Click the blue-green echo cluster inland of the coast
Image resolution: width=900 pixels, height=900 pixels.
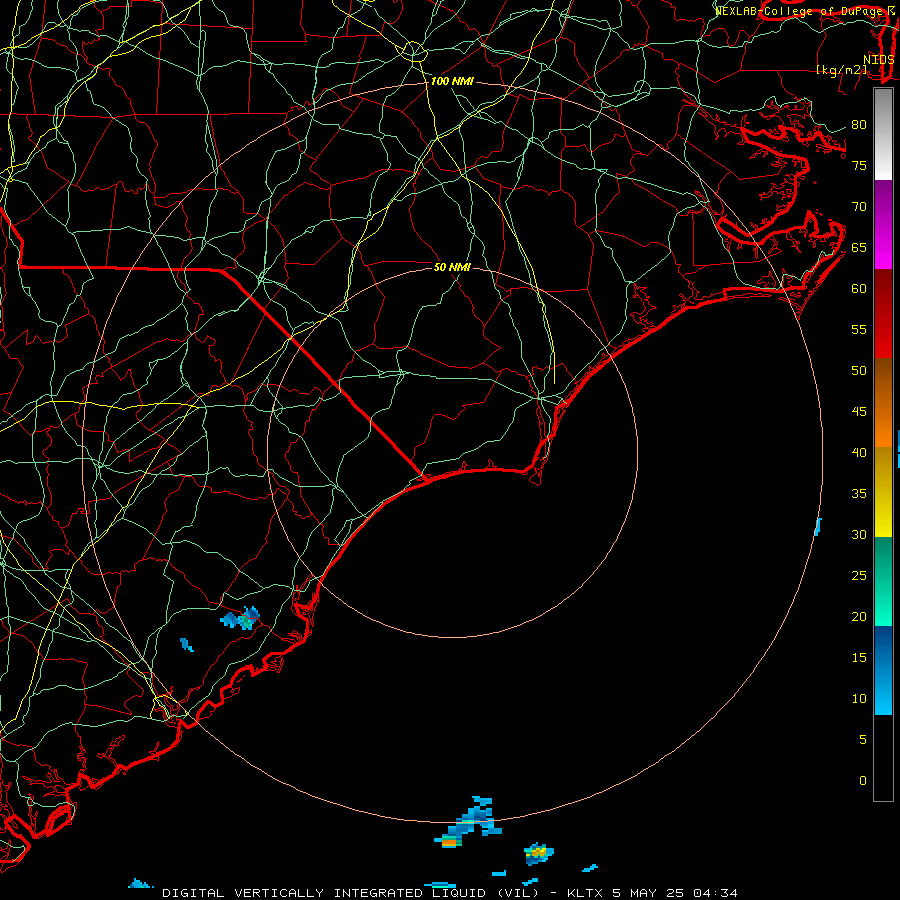click(241, 619)
